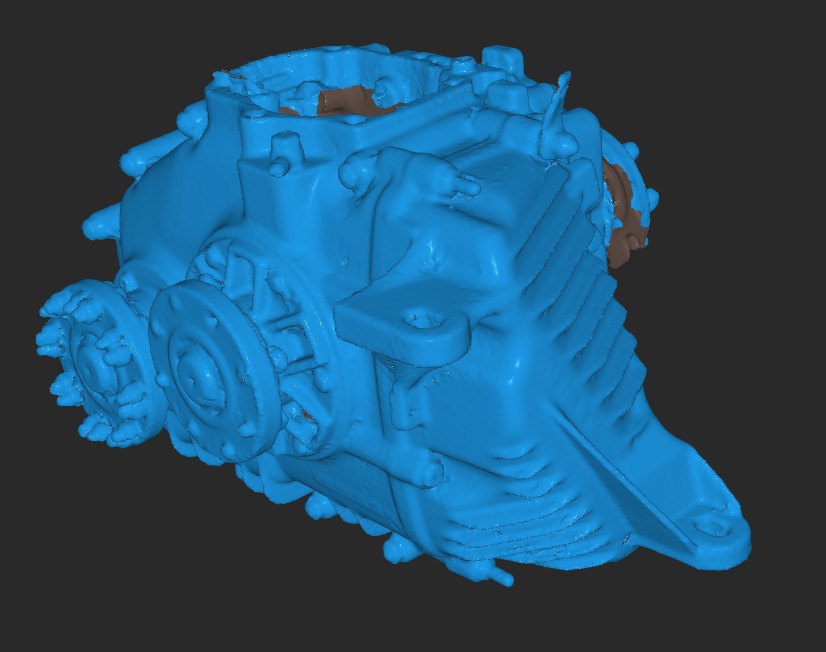Screen dimensions: 826x652
Task: Pick the bolt on the lower vertical seam
Action: pos(428,470)
